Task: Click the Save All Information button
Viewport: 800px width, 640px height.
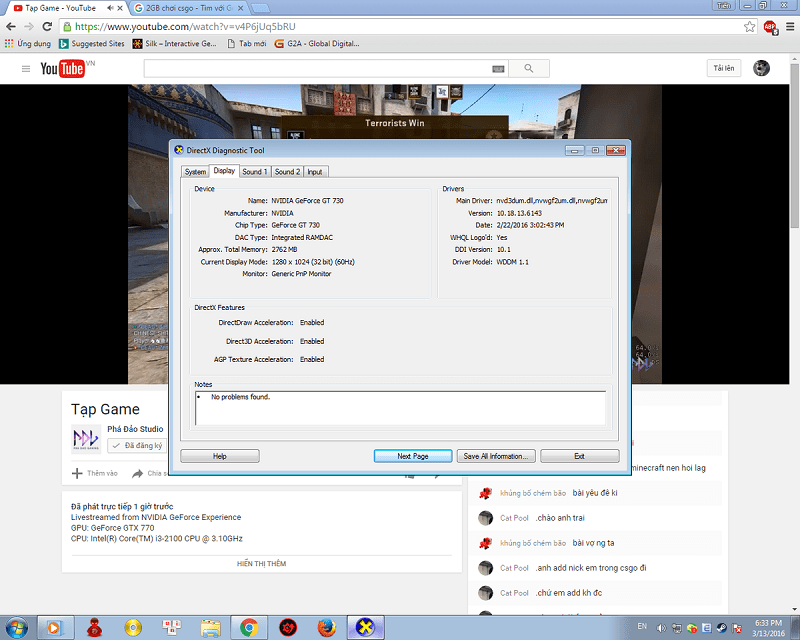Action: click(496, 455)
